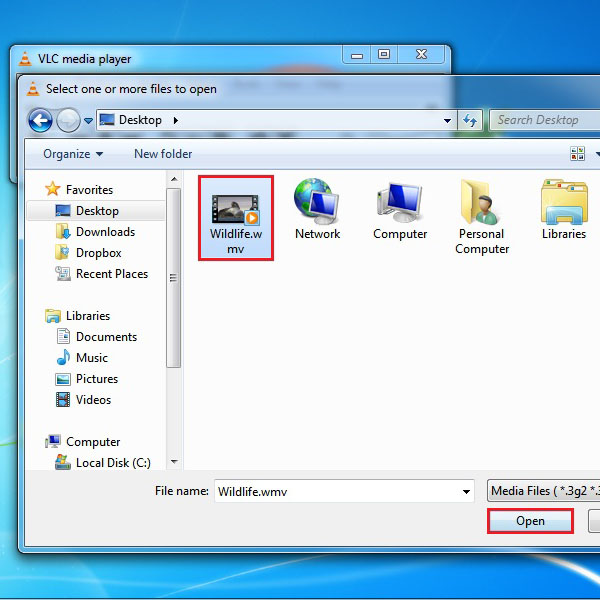This screenshot has width=600, height=600.
Task: Select the Libraries folder in file list
Action: [x=564, y=209]
